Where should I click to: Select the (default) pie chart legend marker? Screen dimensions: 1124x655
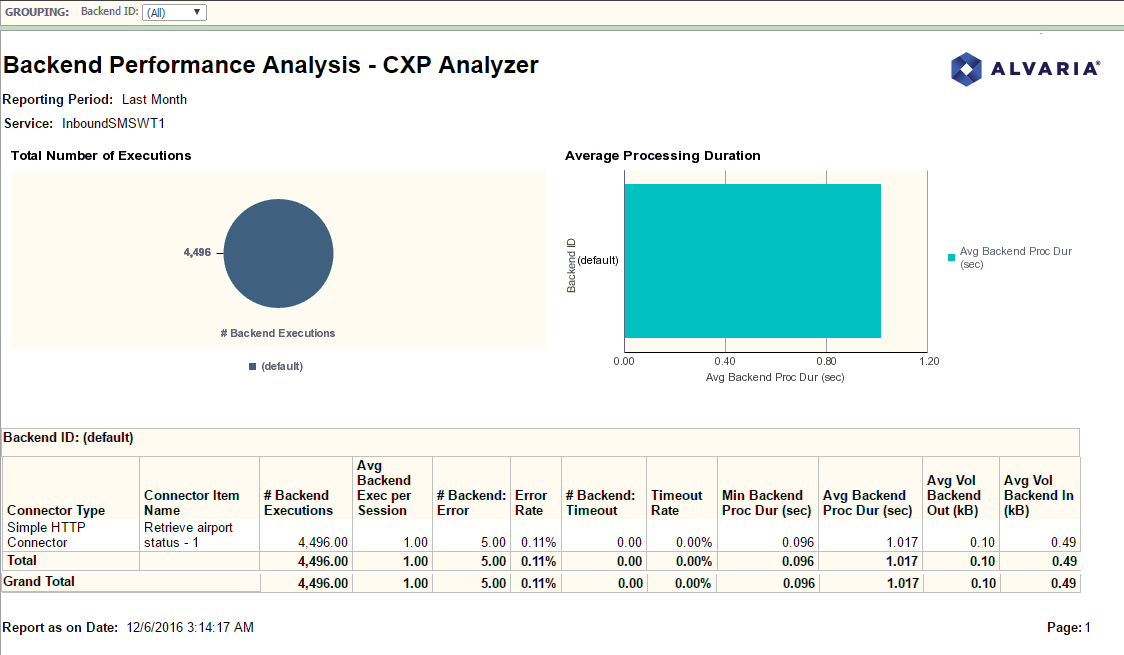click(x=252, y=366)
